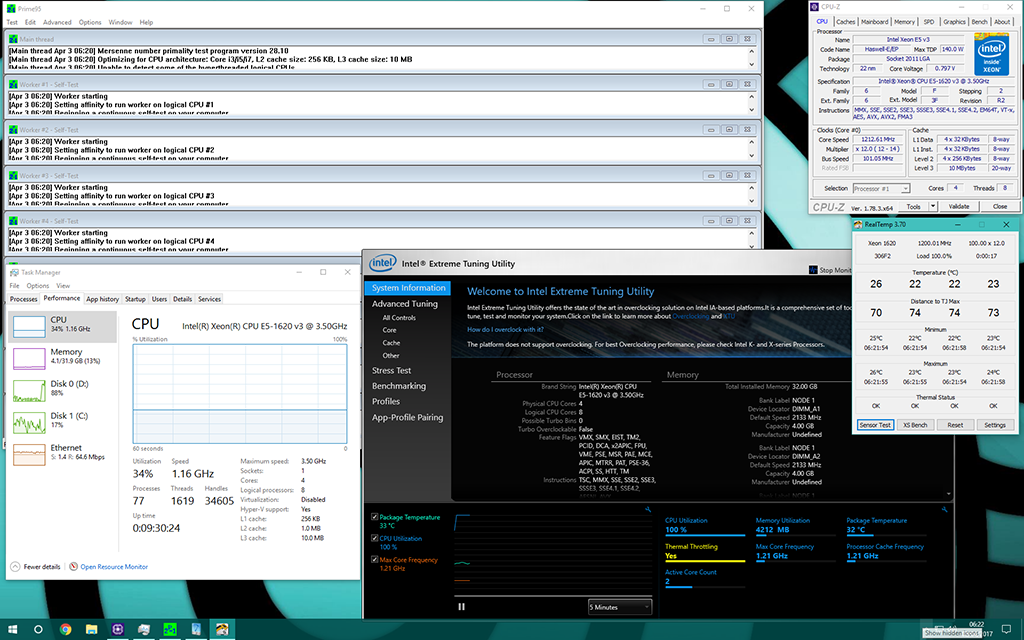Open the Windows Start menu
Screen dimensions: 1024x640
(12, 630)
